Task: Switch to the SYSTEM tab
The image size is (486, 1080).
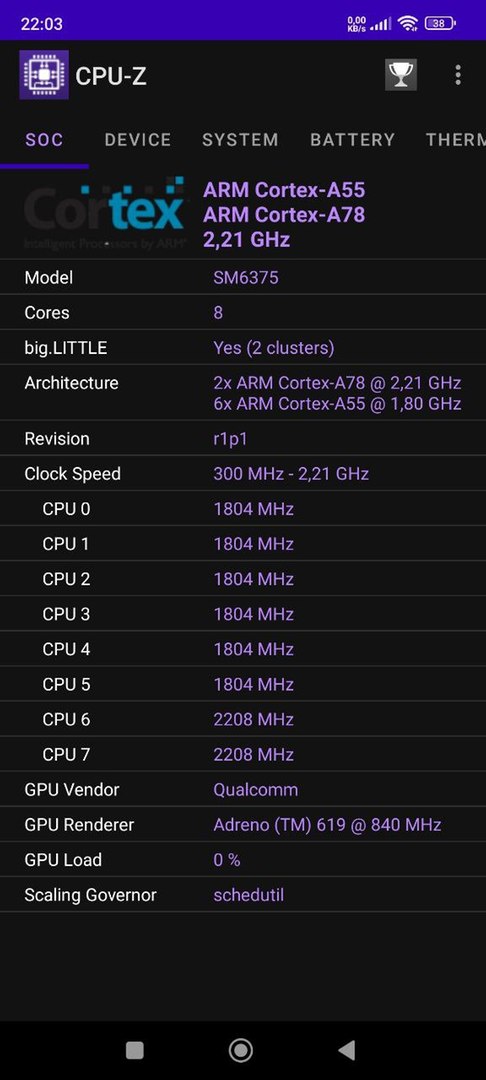Action: pos(240,140)
